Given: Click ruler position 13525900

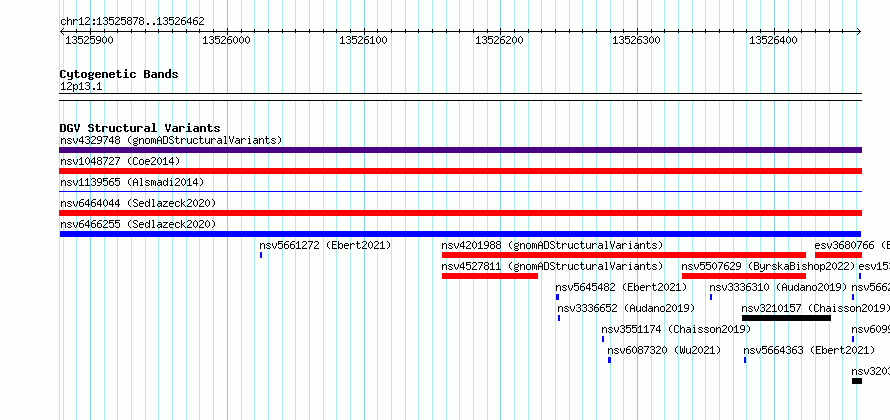Looking at the screenshot, I should point(89,40).
